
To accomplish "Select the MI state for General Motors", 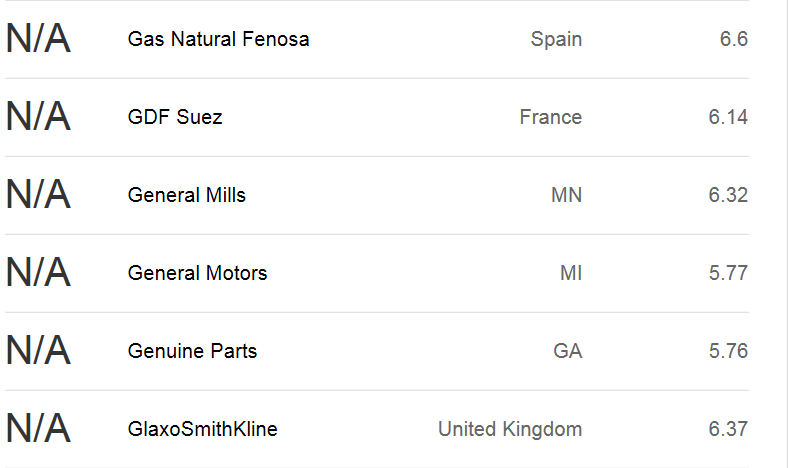I will pos(571,274).
